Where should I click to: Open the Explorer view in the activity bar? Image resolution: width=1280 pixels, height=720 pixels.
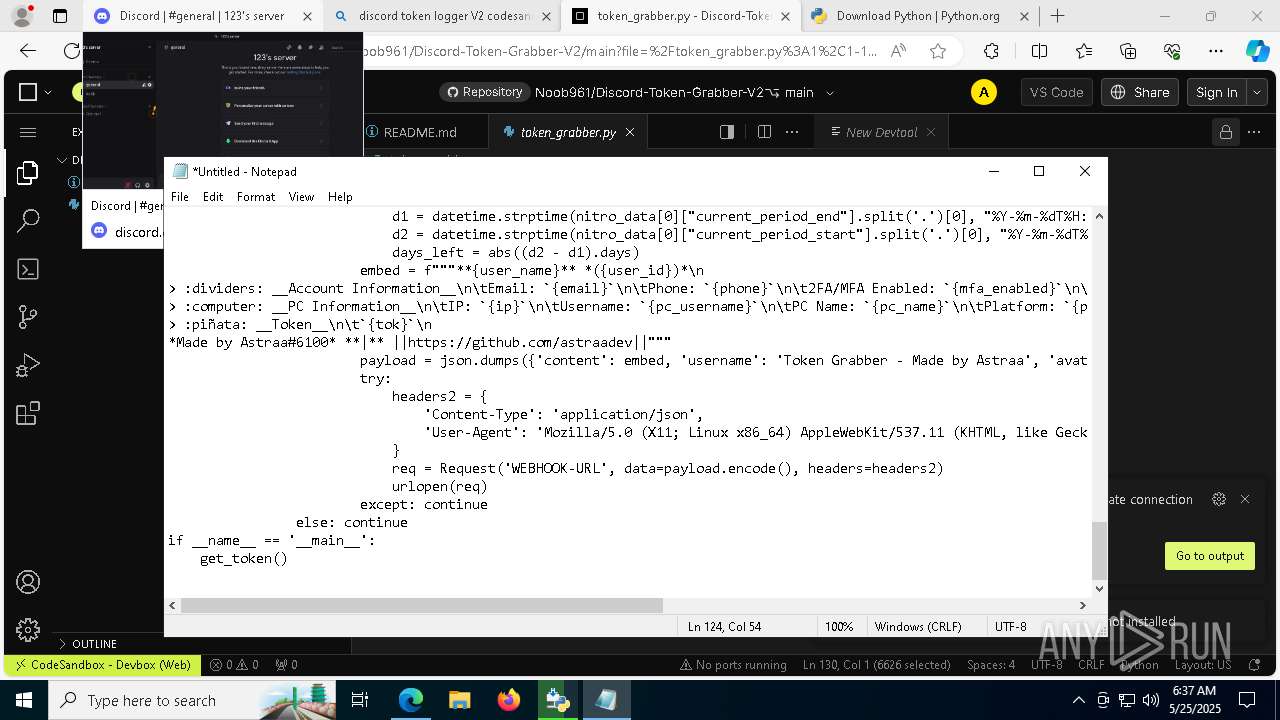pos(27,173)
